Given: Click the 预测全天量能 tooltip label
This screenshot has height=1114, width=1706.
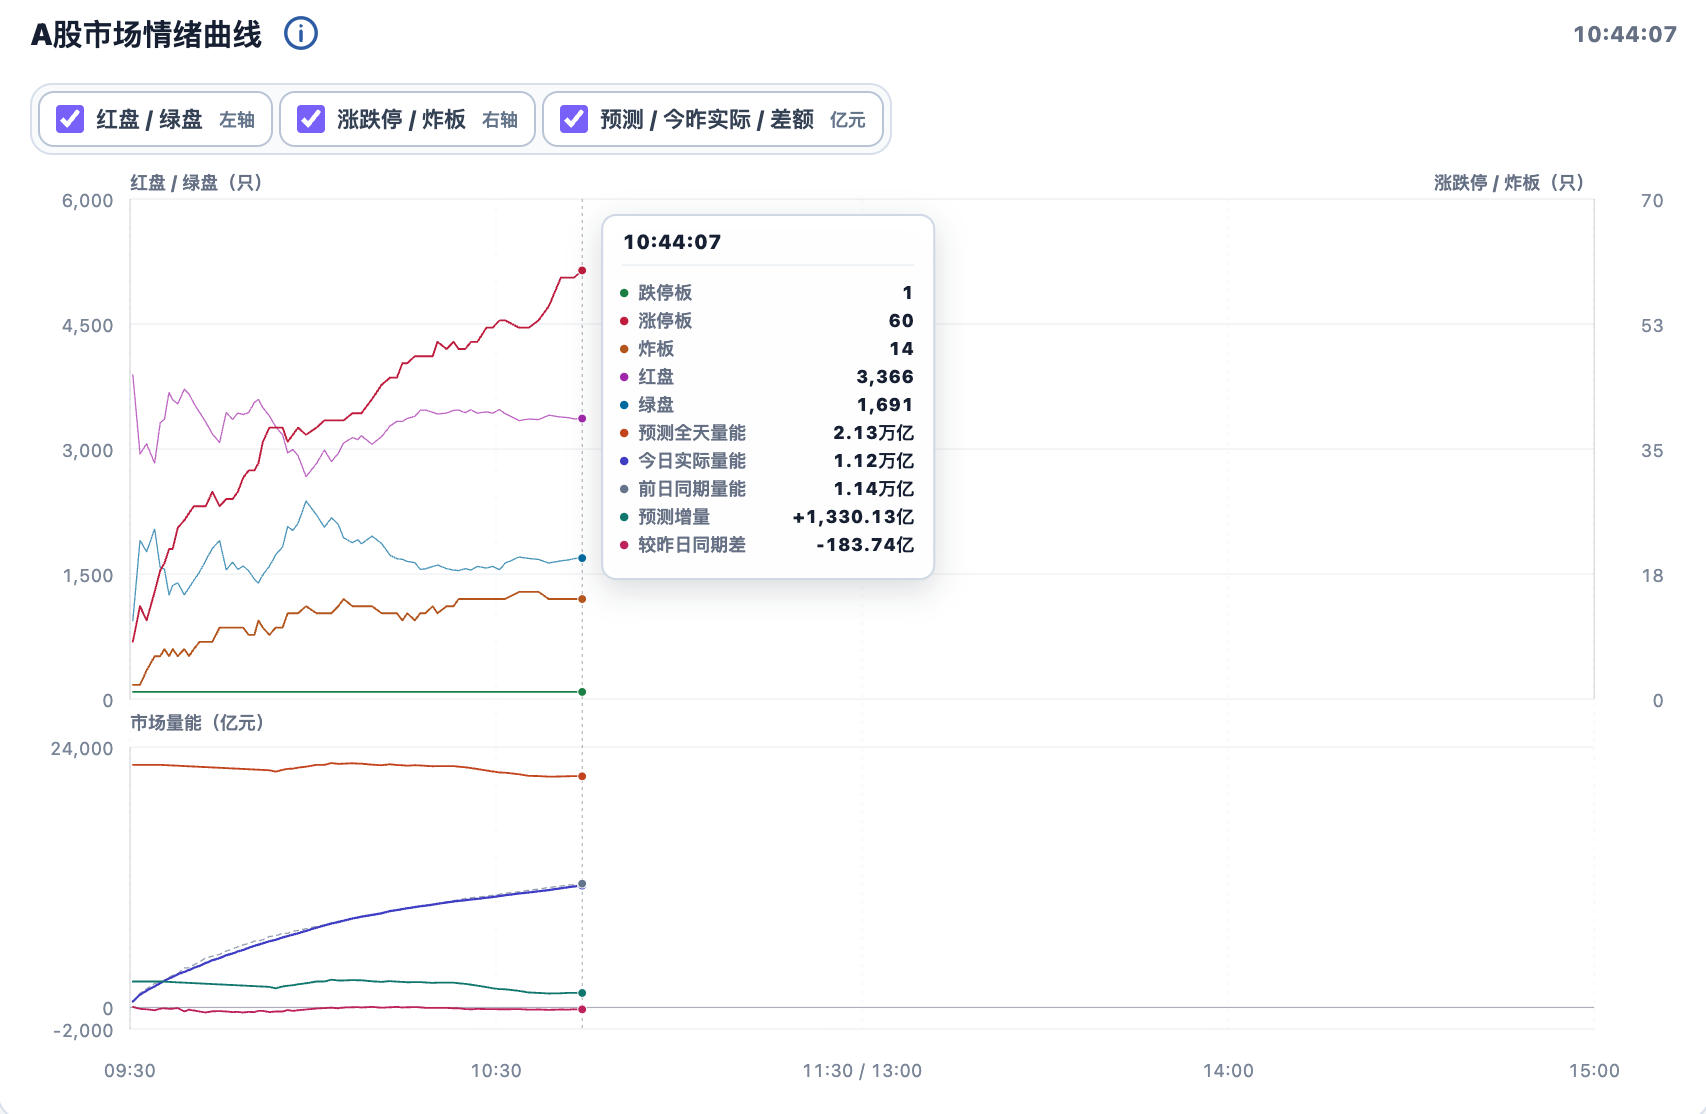Looking at the screenshot, I should (x=692, y=433).
